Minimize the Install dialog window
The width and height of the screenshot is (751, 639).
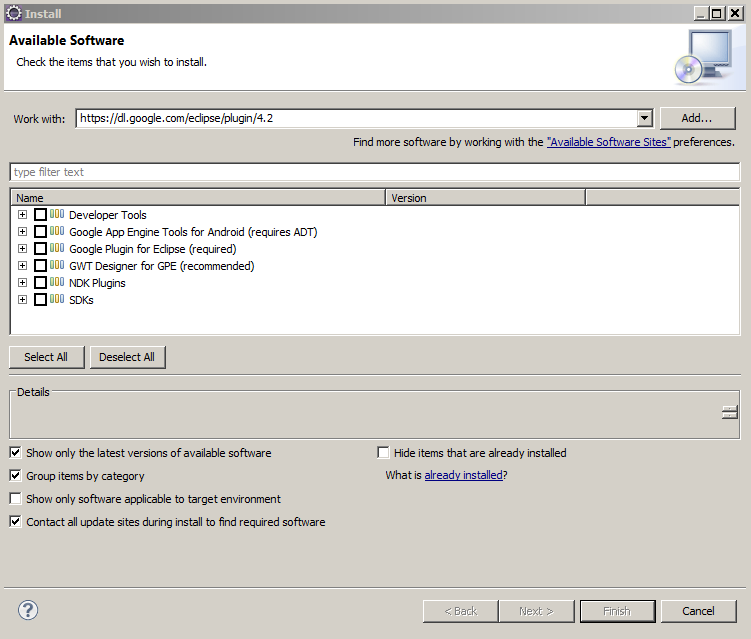point(701,13)
